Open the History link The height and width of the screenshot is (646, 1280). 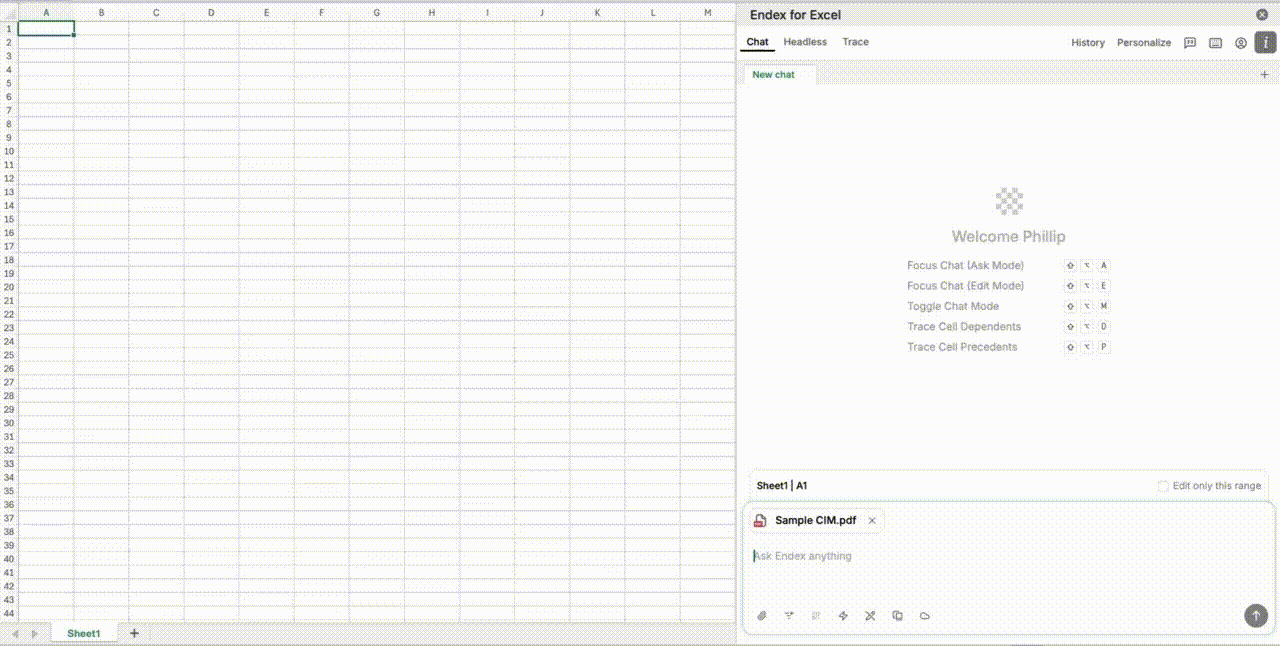click(x=1087, y=43)
